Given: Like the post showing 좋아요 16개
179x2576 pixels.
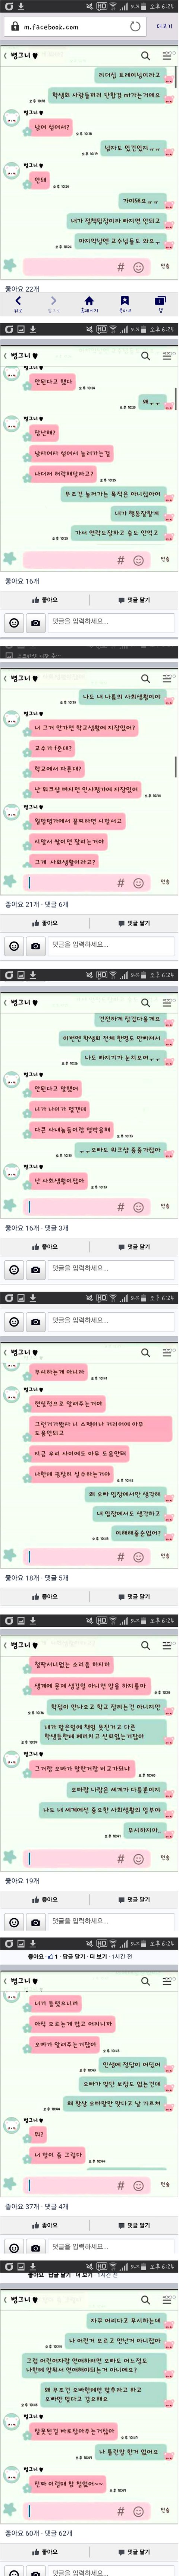Looking at the screenshot, I should [x=45, y=600].
